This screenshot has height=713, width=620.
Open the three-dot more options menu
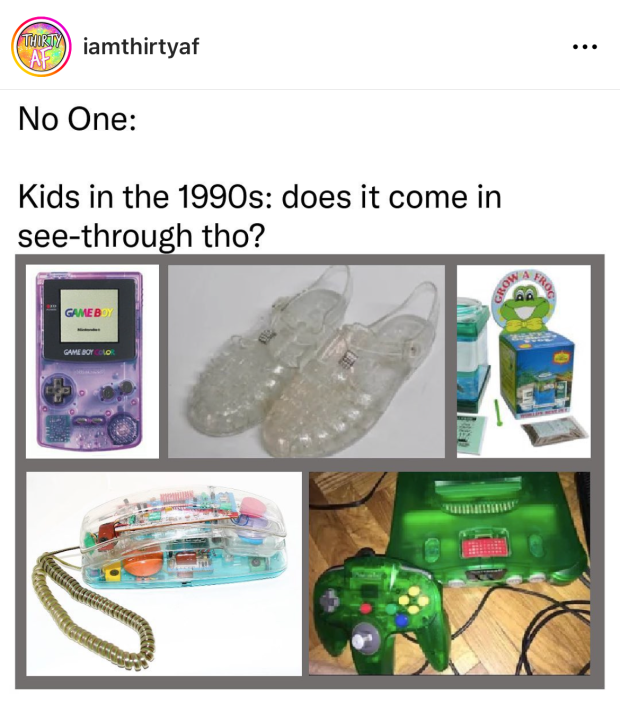tap(585, 46)
